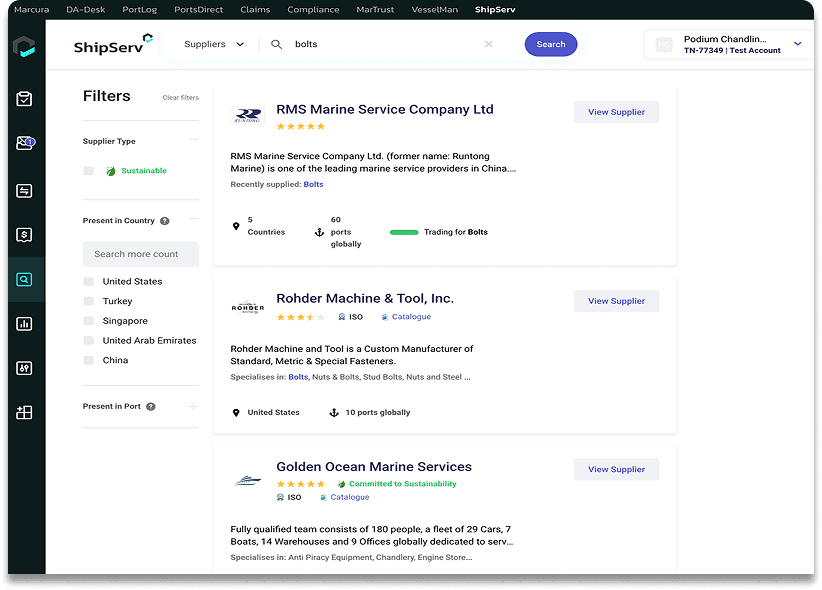Collapse the Supplier Type filter section

point(193,140)
